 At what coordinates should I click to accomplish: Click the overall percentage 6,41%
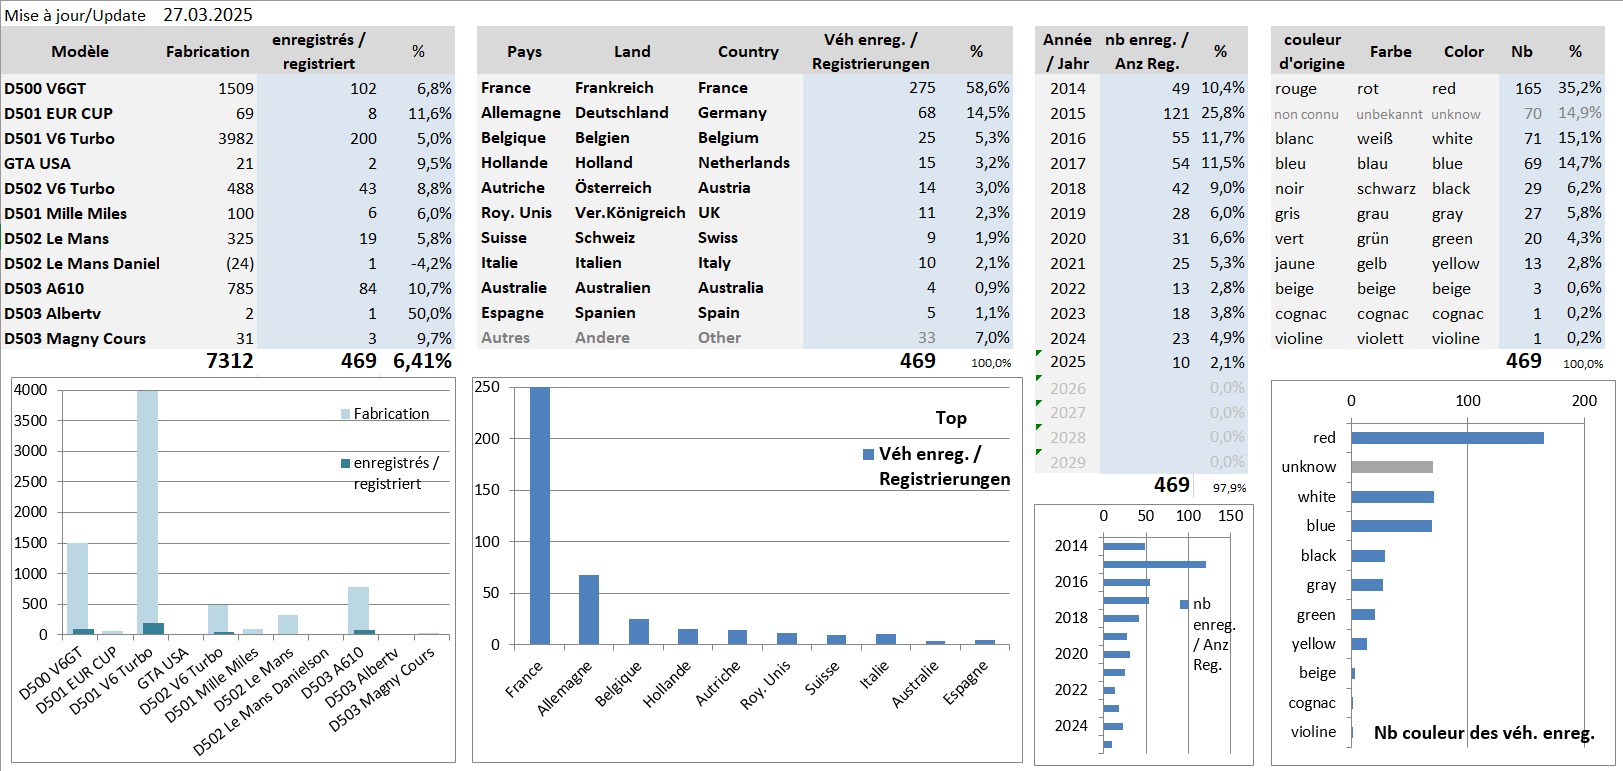tap(422, 361)
